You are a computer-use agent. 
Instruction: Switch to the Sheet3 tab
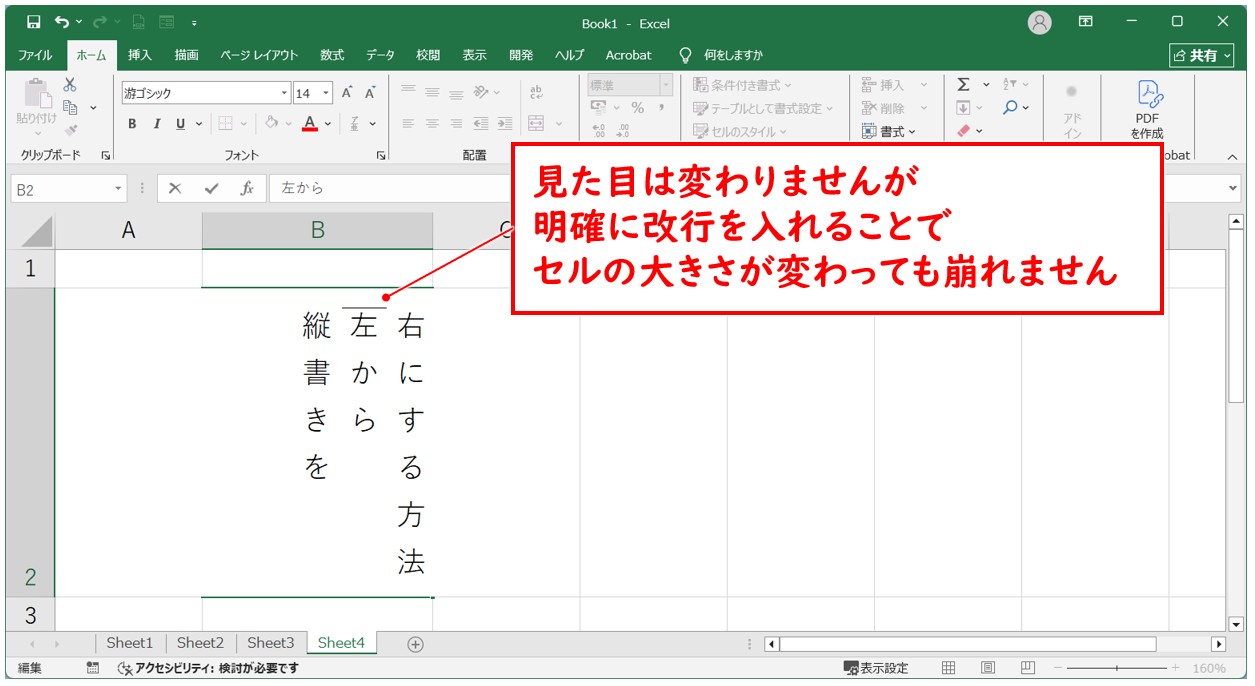pos(271,643)
